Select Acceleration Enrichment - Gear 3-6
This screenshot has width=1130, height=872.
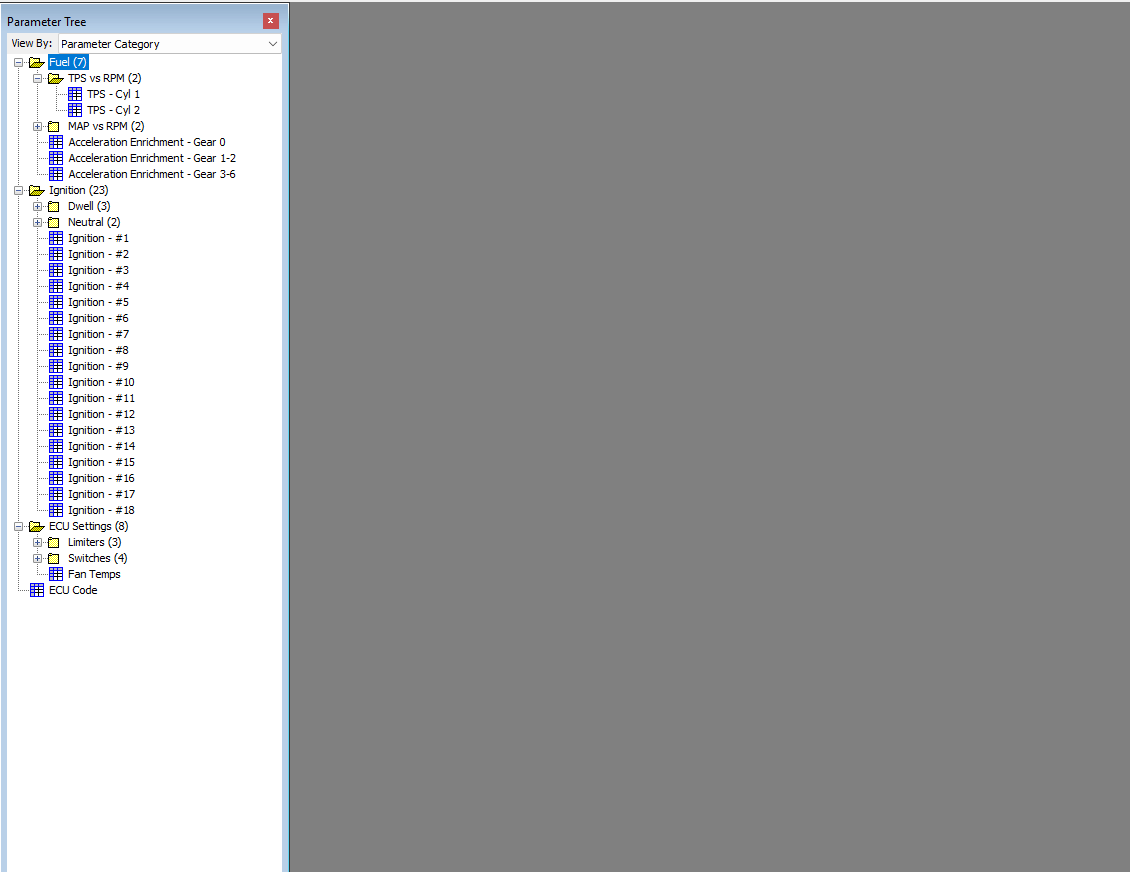[152, 174]
